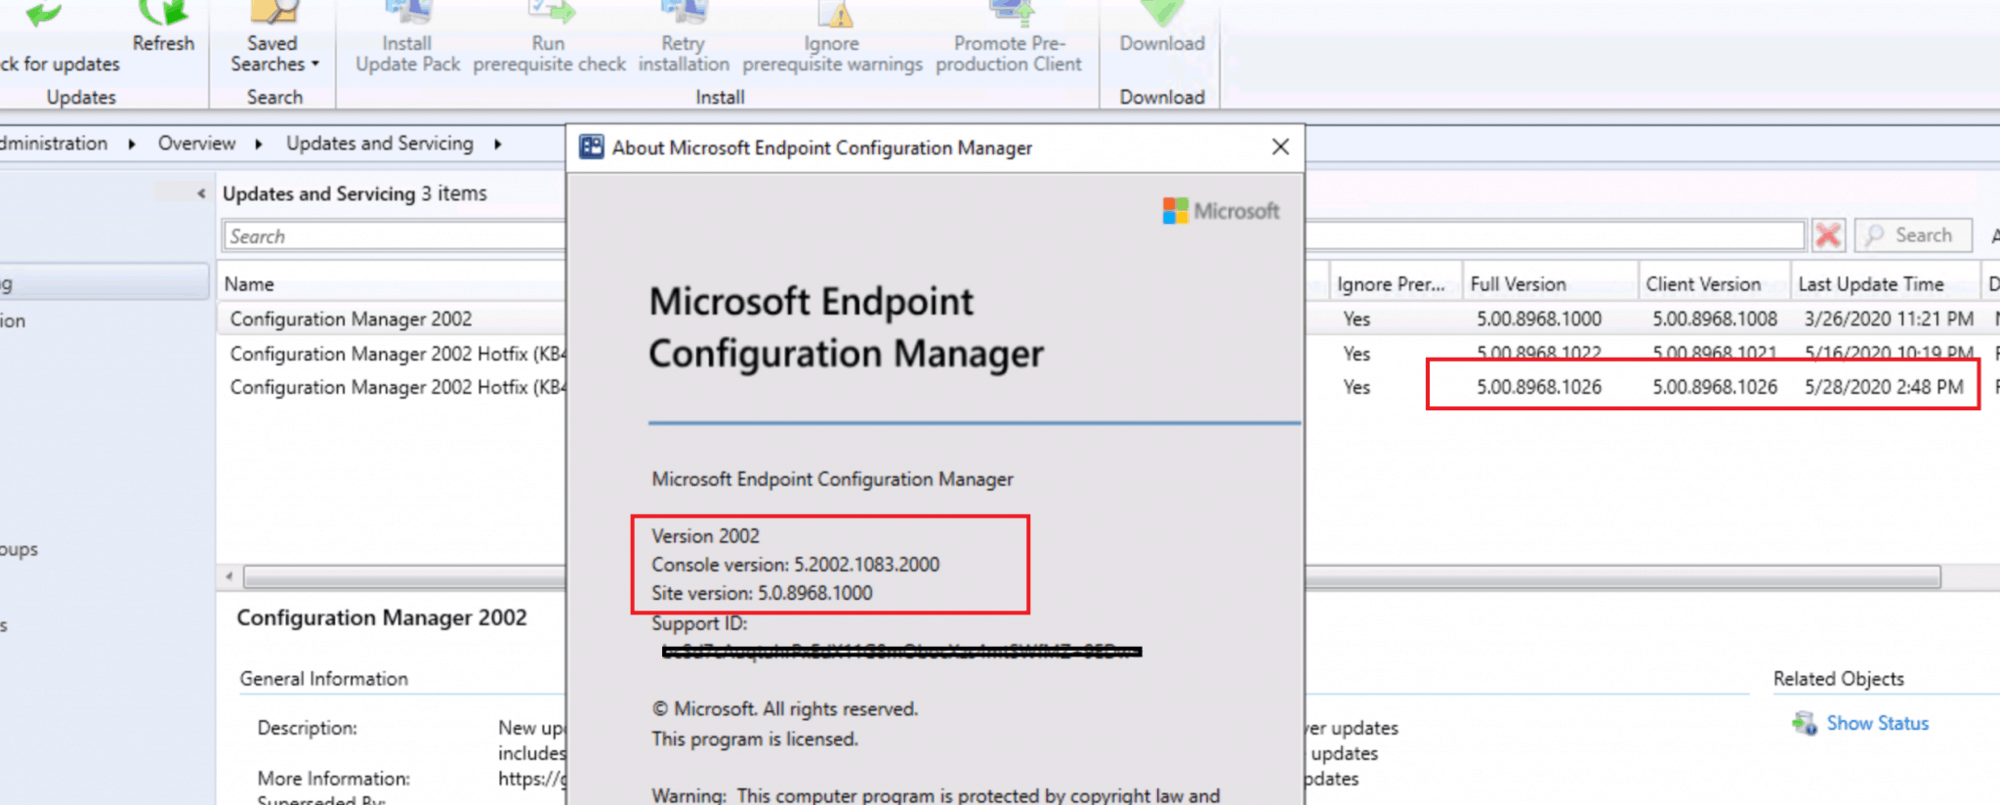Image resolution: width=2000 pixels, height=805 pixels.
Task: Click scrollbar left arrow
Action: (229, 576)
